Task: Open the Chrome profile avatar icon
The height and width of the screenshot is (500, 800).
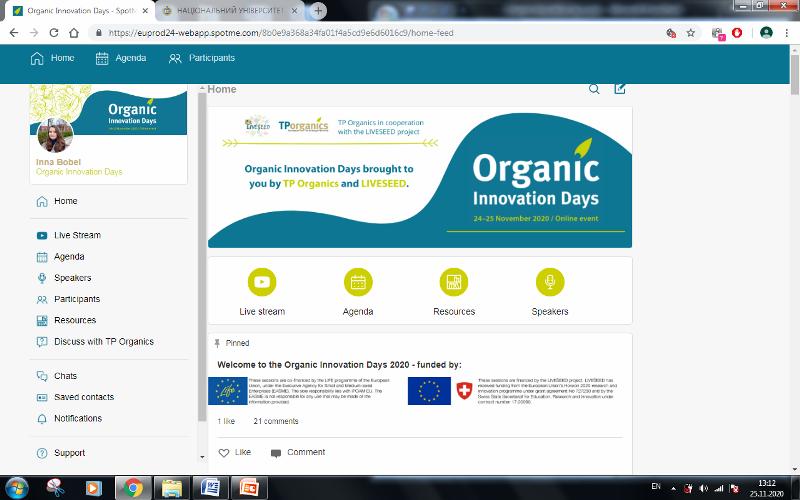Action: pyautogui.click(x=766, y=33)
